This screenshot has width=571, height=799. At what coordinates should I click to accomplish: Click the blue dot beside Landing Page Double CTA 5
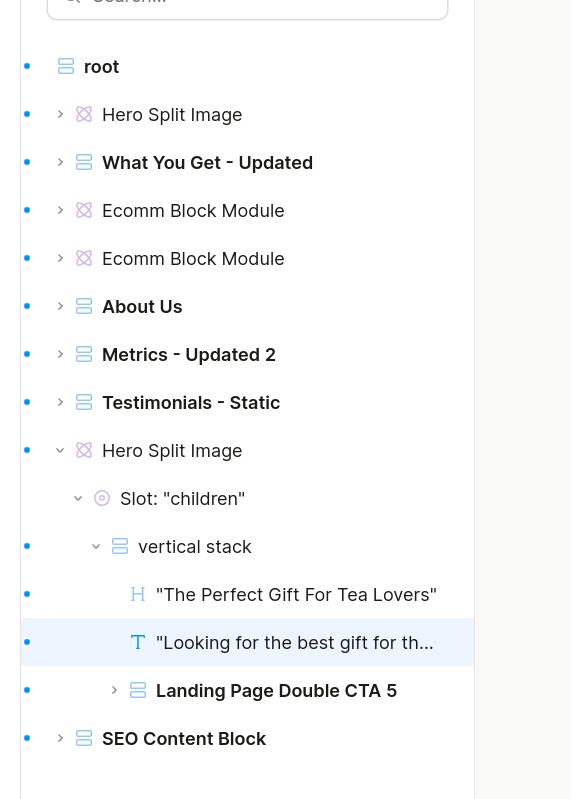point(28,690)
